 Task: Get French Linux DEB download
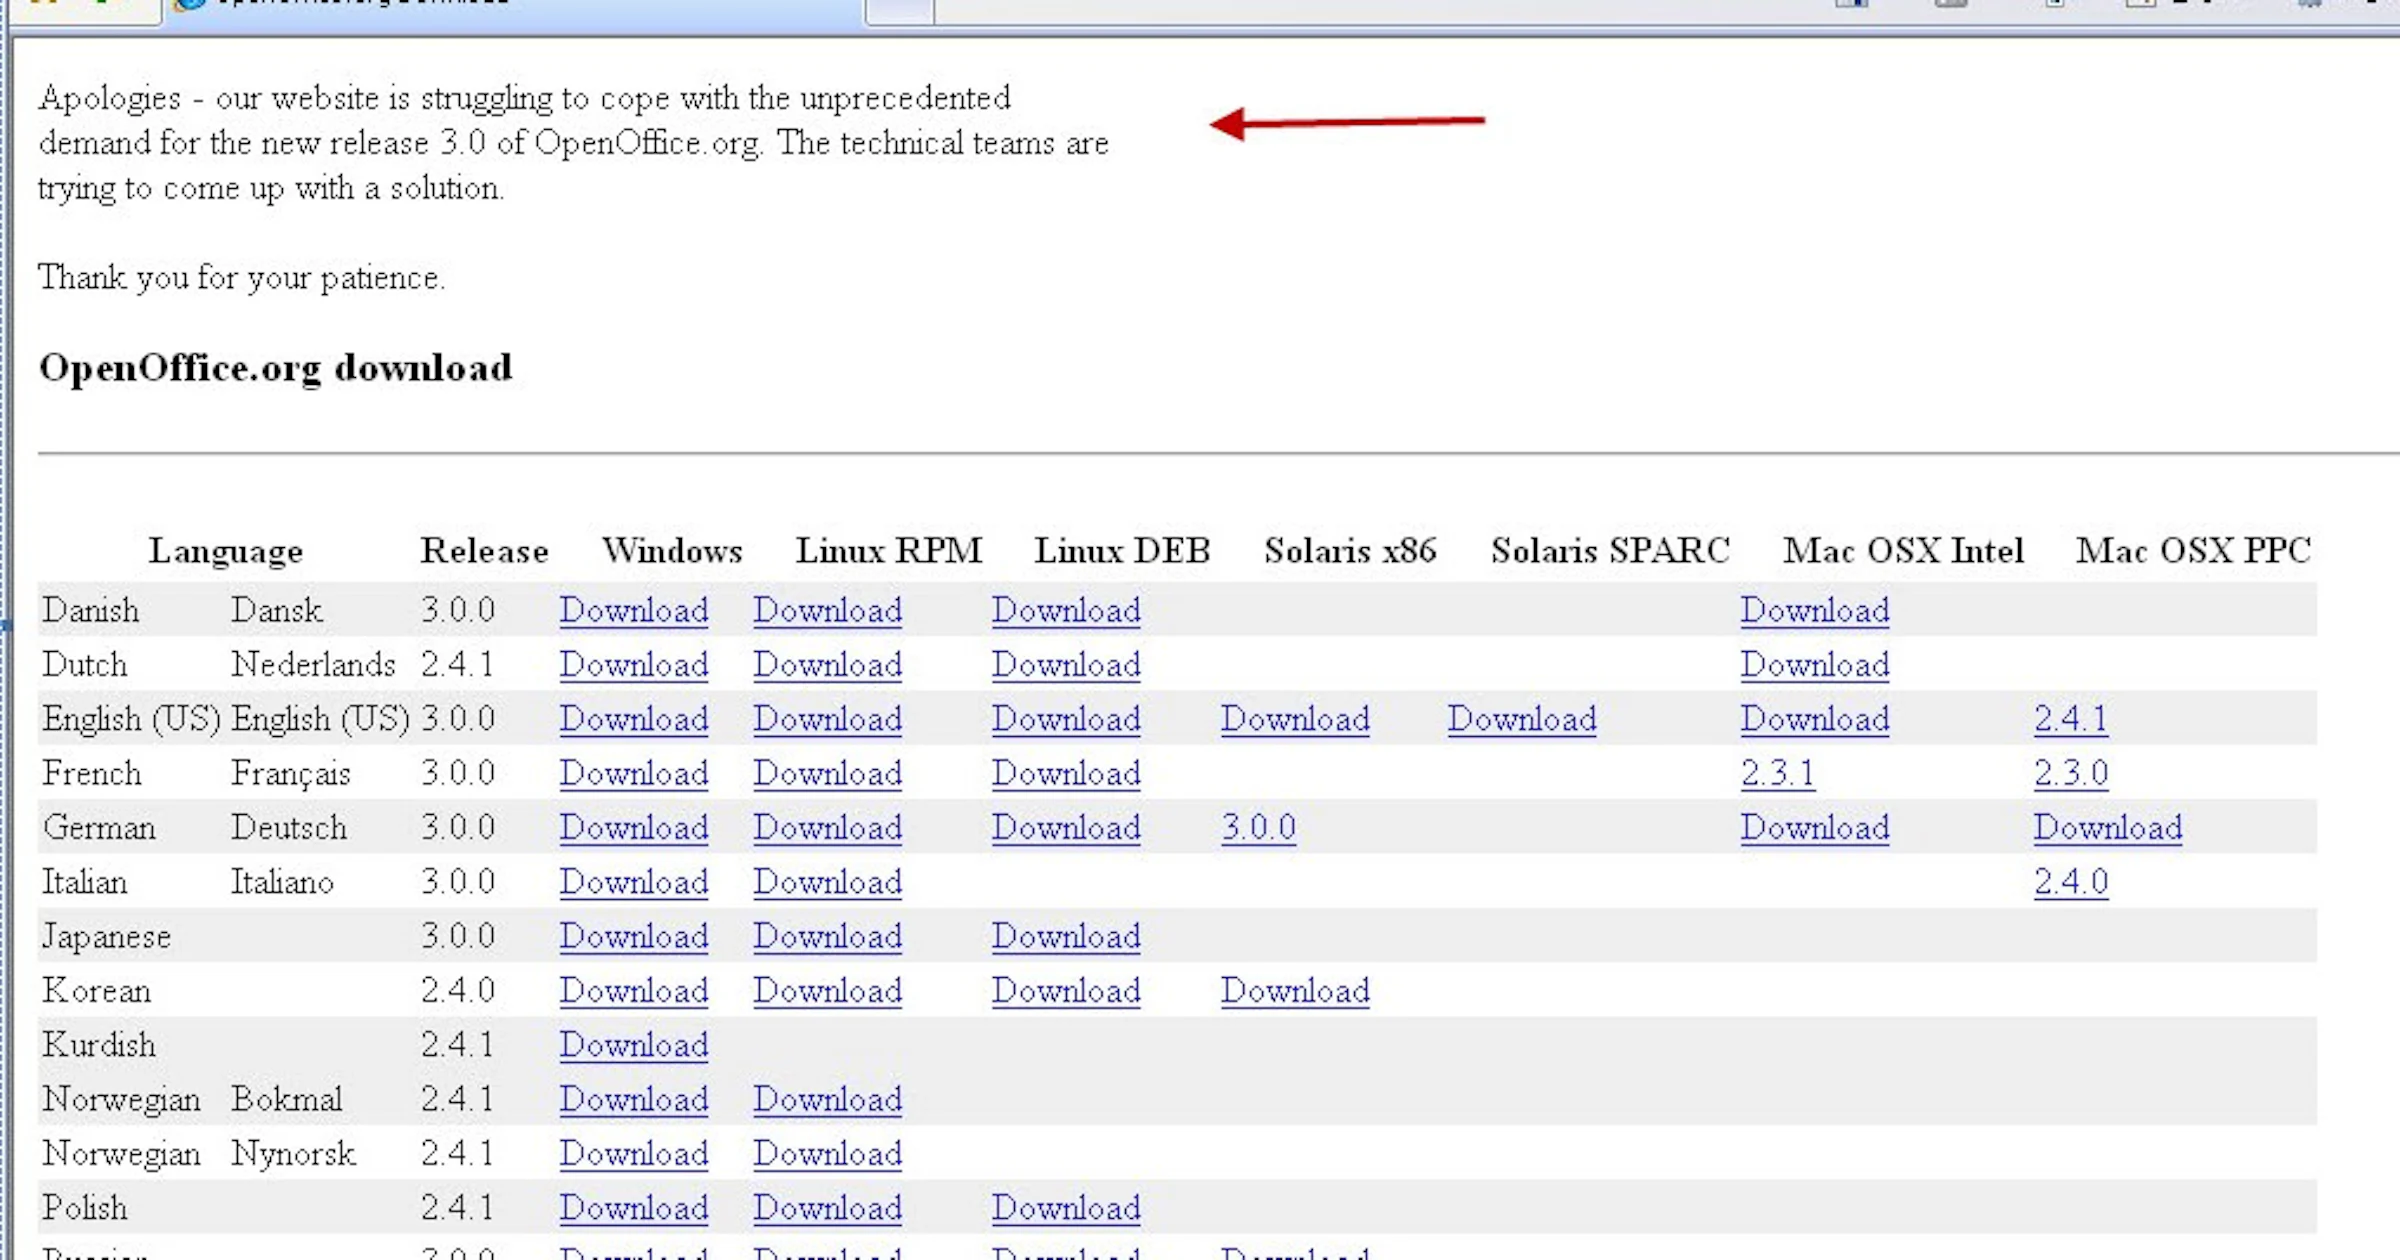click(x=1066, y=773)
